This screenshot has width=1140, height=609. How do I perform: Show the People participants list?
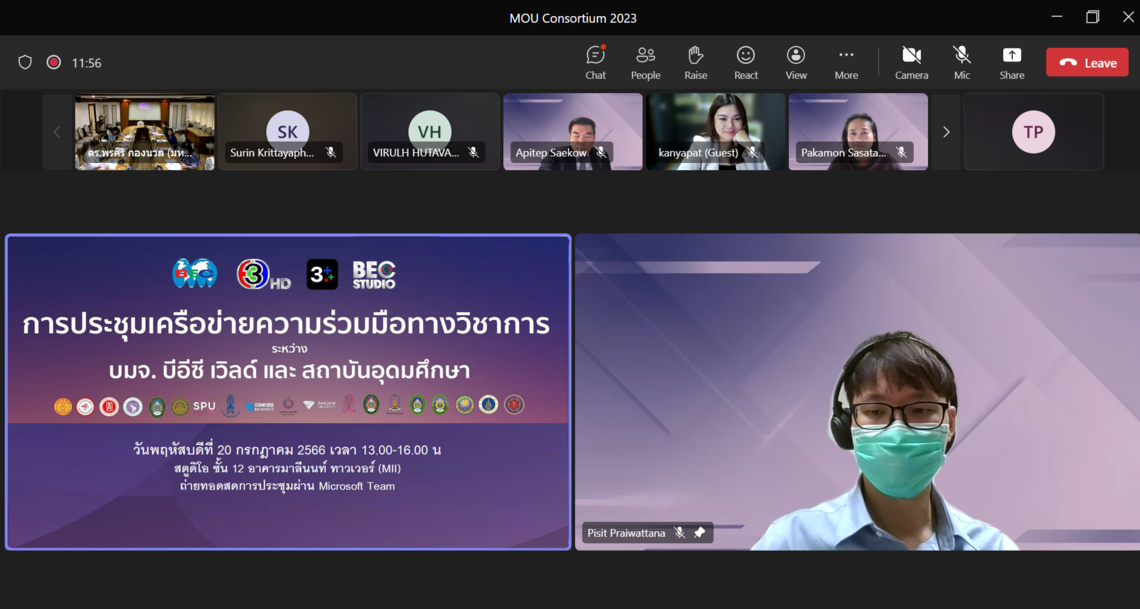pyautogui.click(x=645, y=62)
